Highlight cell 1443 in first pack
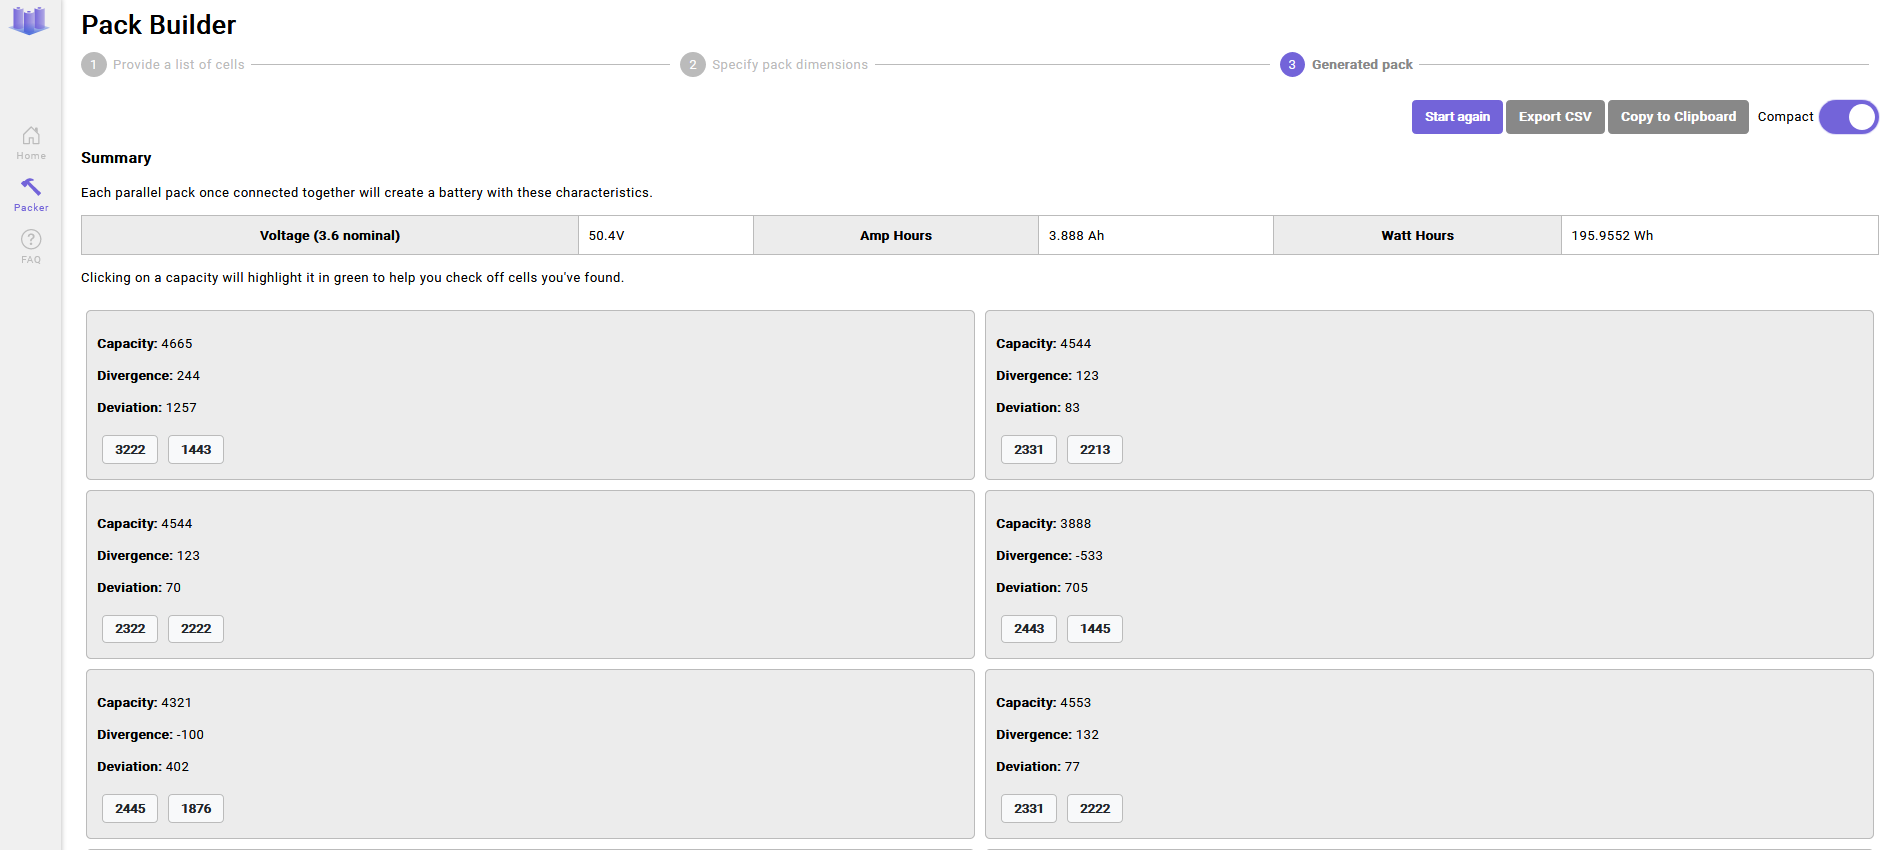 coord(196,450)
